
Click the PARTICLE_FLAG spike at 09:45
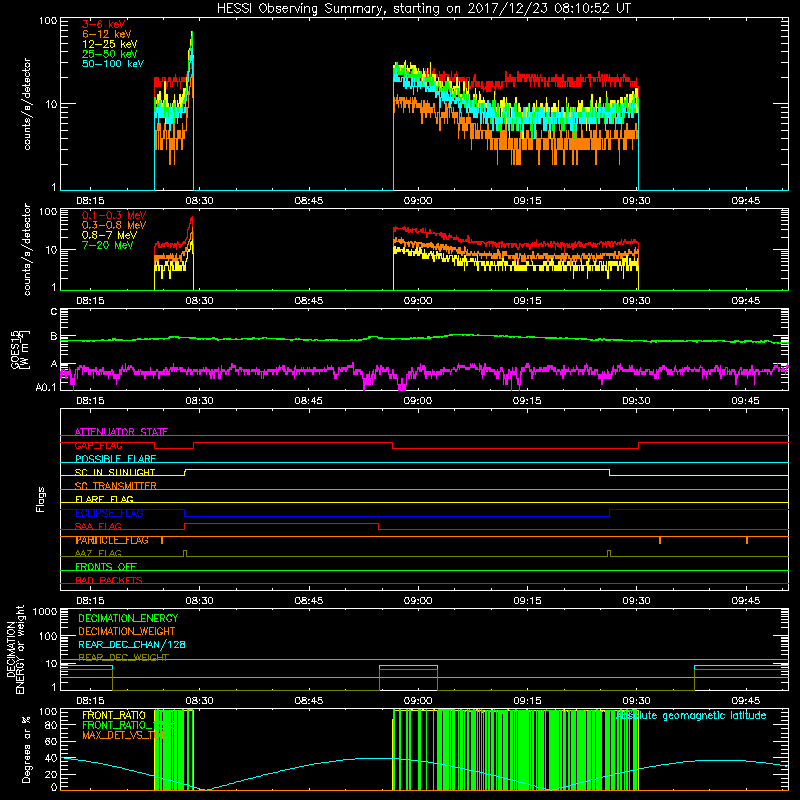point(747,540)
